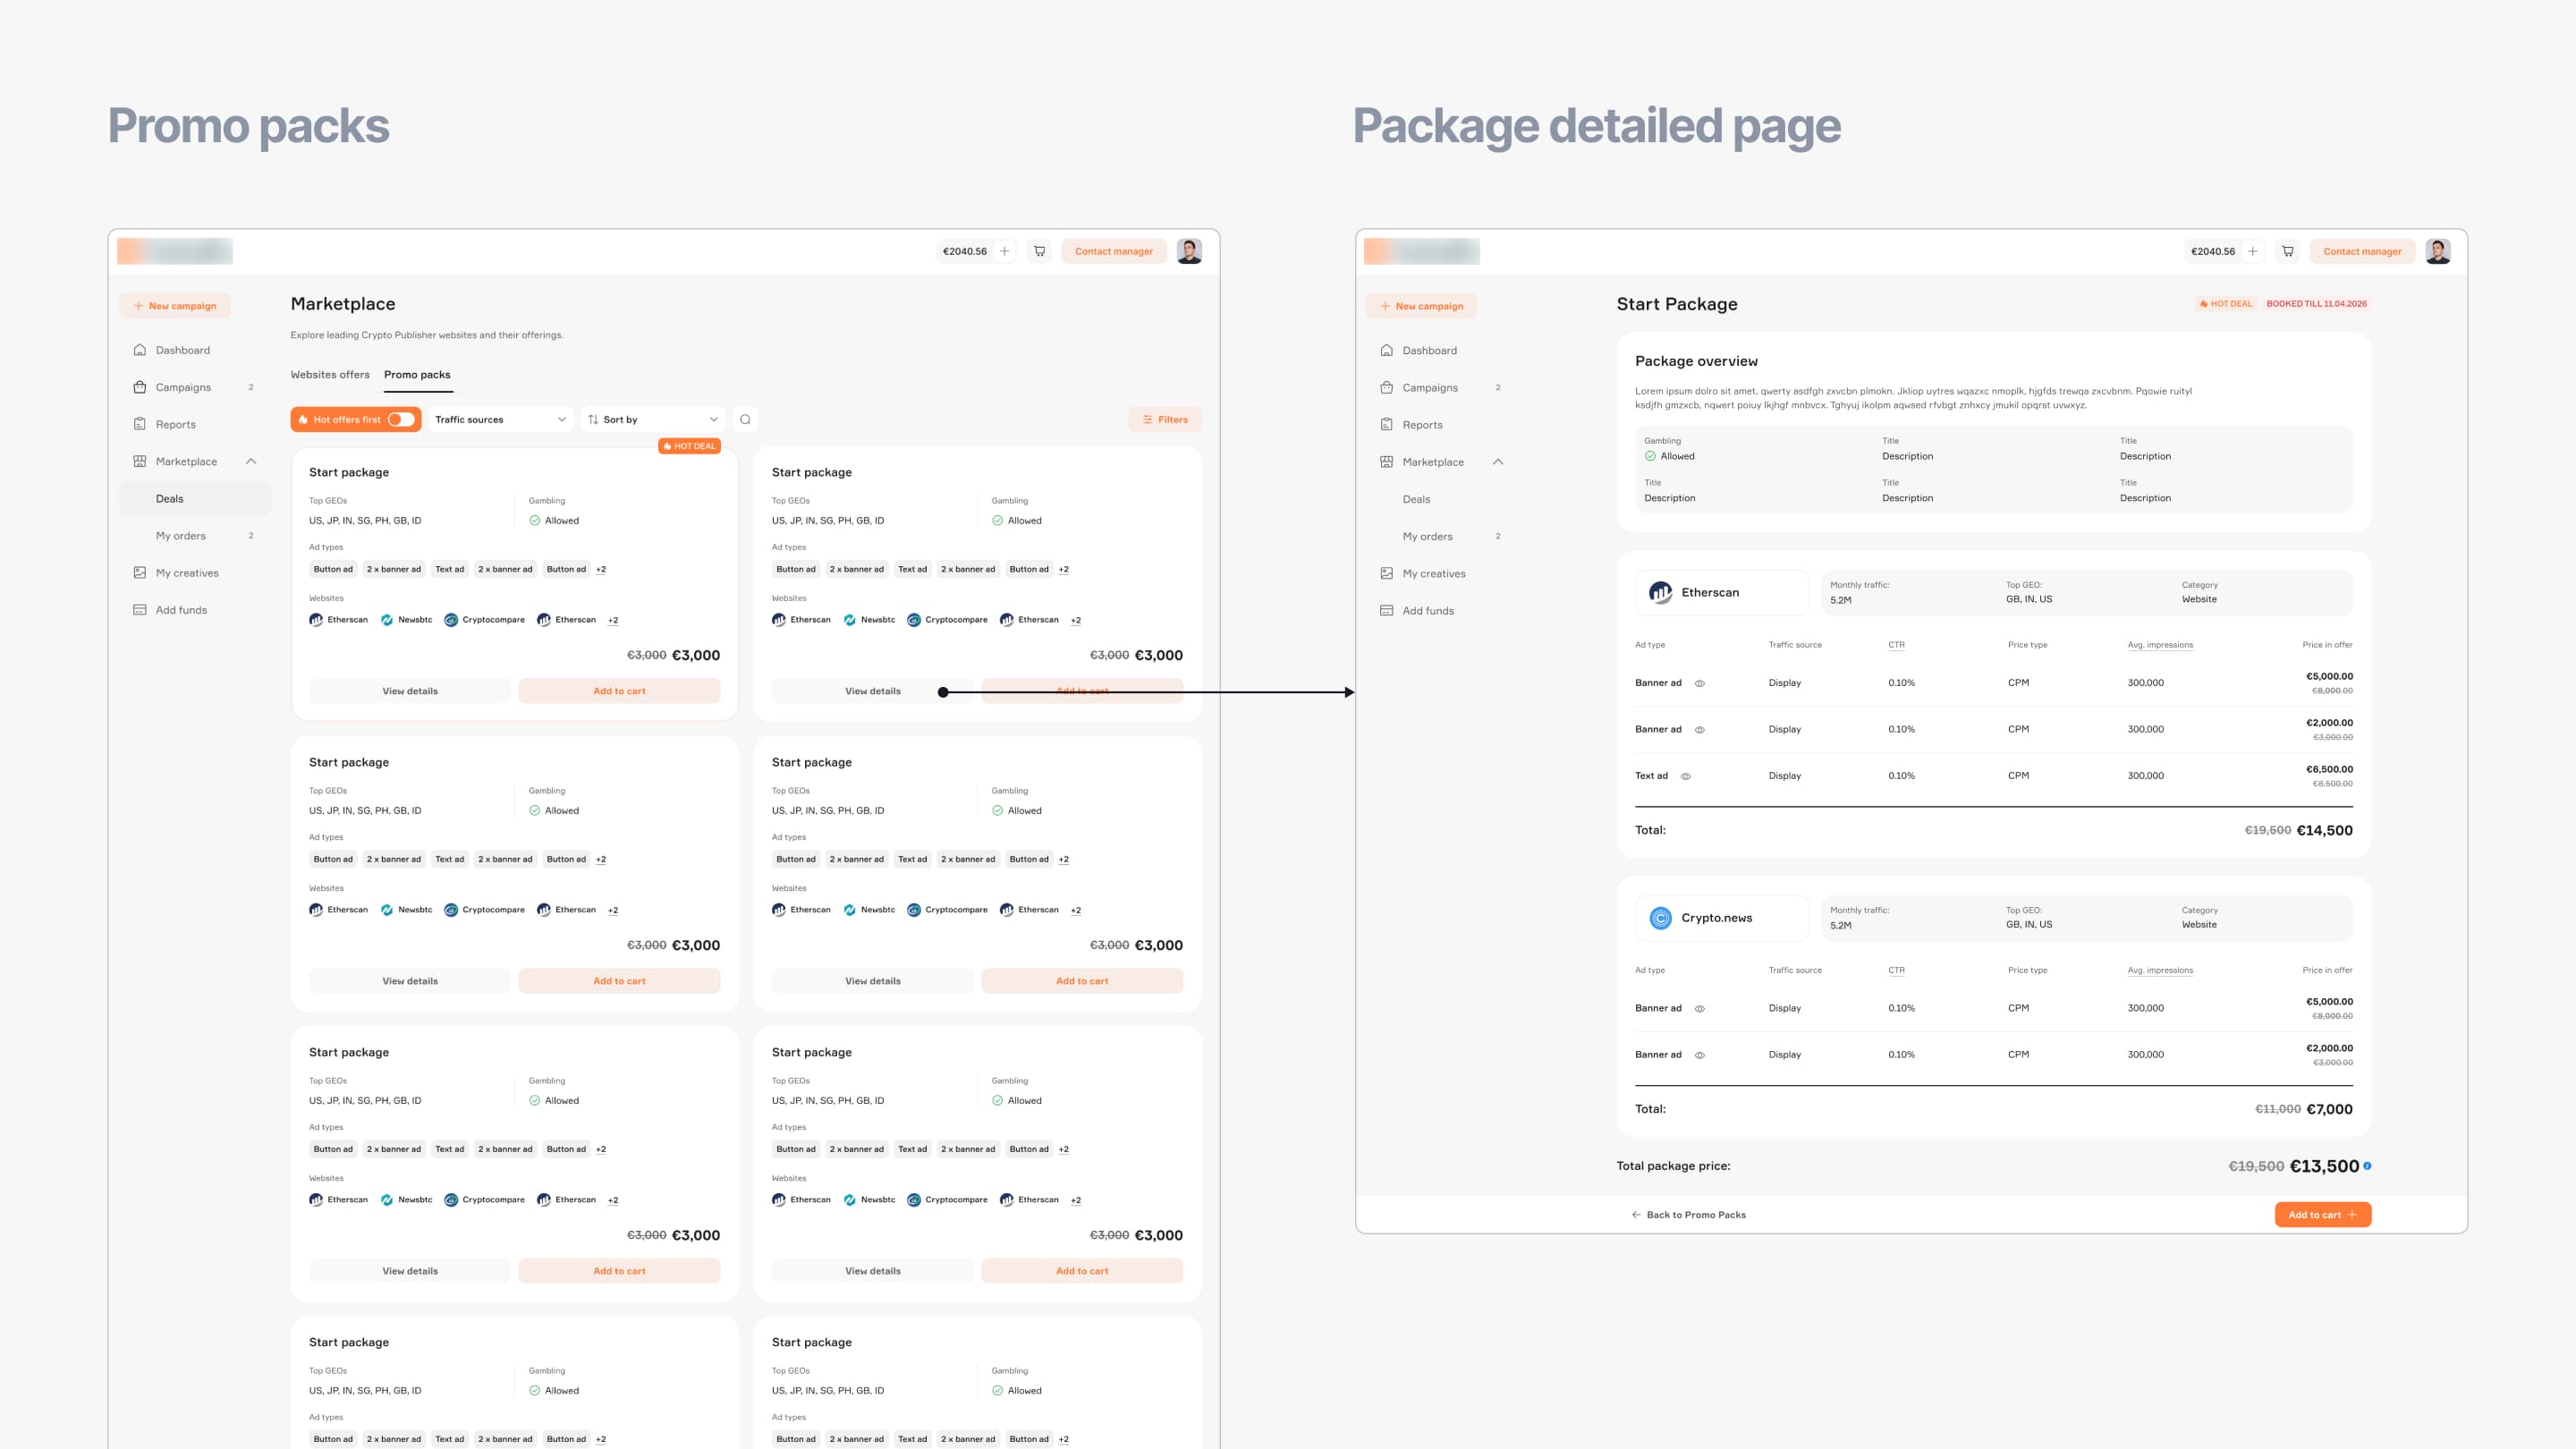Open Campaigns in the detail page sidebar
Screen dimensions: 2576x1449
point(1430,387)
